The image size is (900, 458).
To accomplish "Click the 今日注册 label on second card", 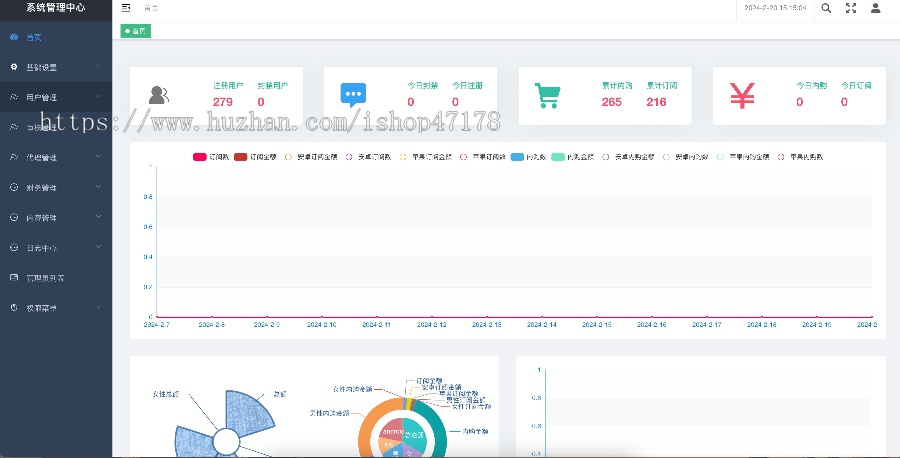I will pyautogui.click(x=467, y=86).
